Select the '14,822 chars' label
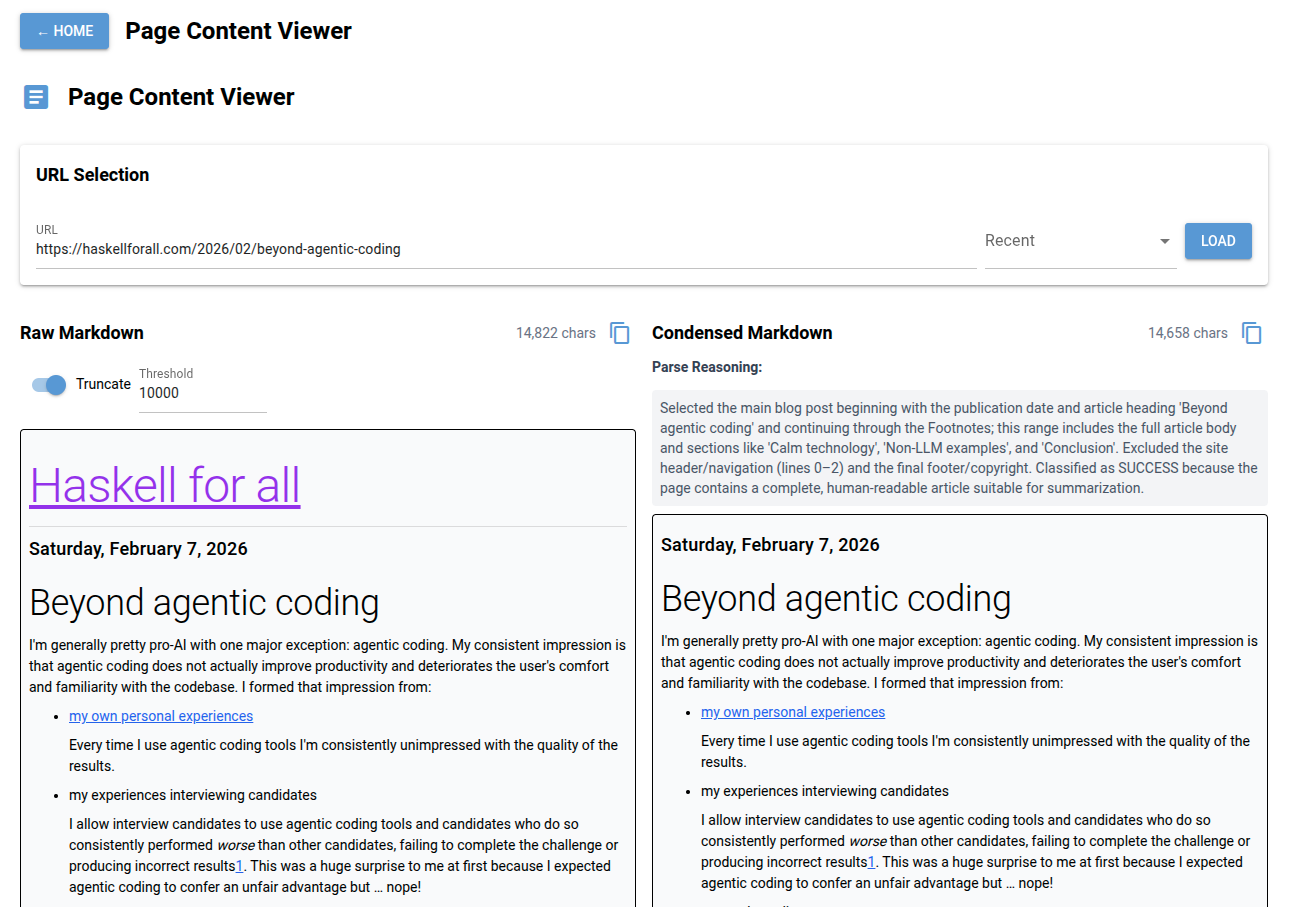Viewport: 1312px width, 907px height. coord(555,332)
